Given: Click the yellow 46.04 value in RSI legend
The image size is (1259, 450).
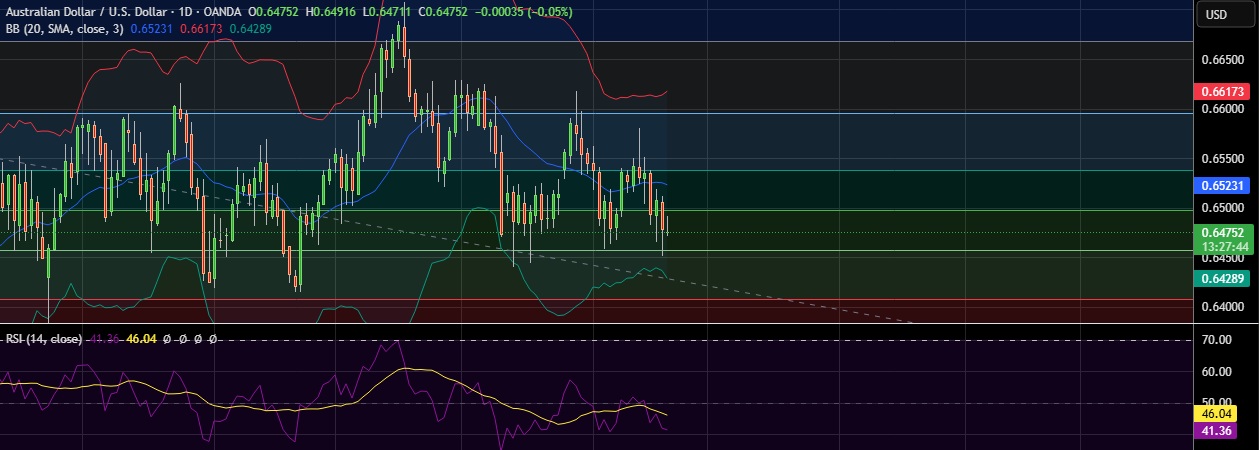Looking at the screenshot, I should (x=142, y=339).
